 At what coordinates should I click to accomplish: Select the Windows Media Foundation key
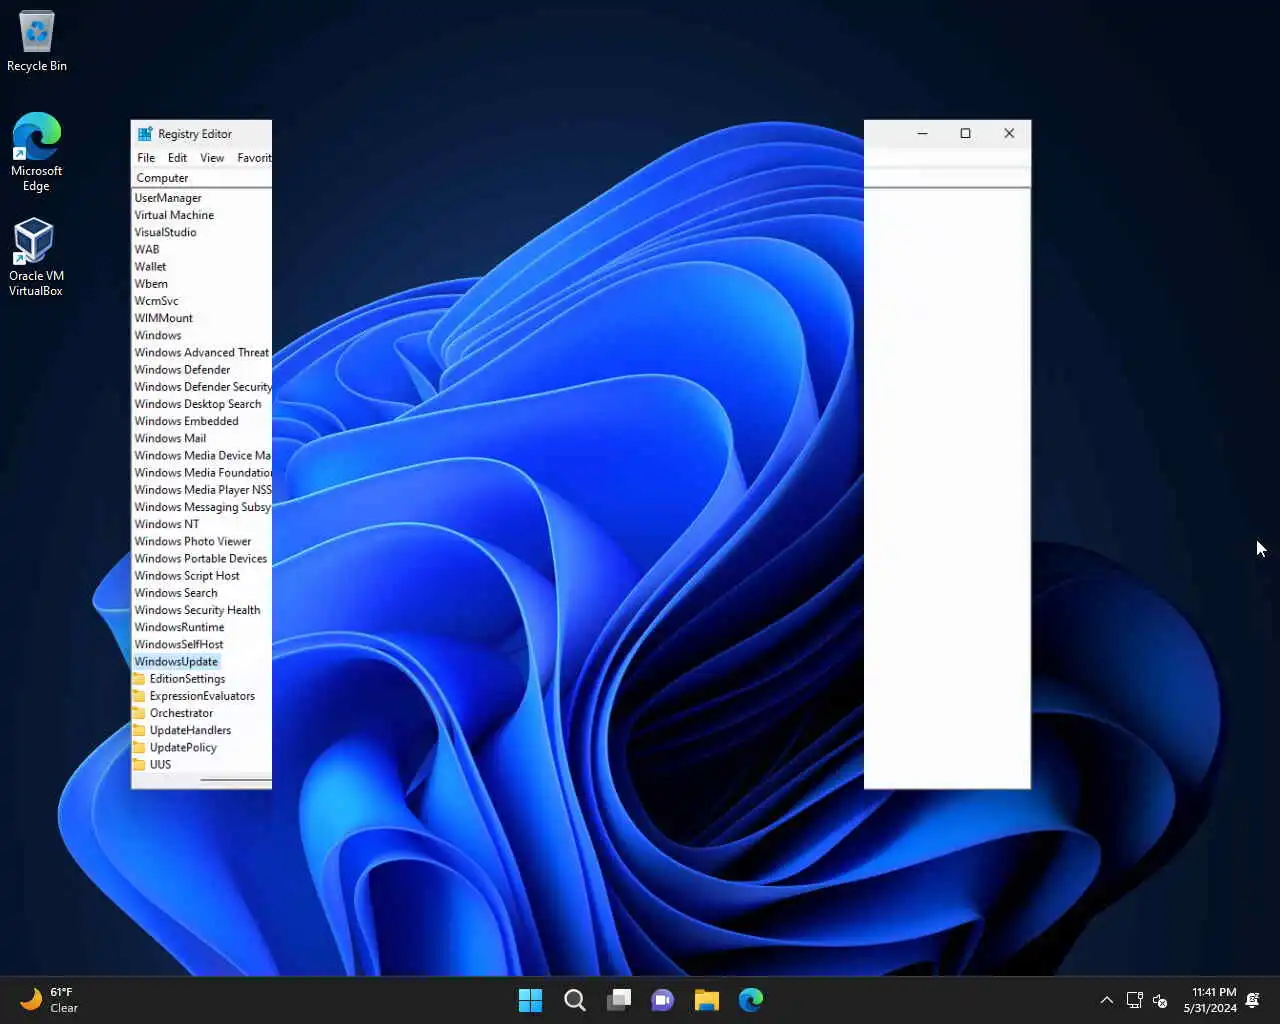[202, 473]
